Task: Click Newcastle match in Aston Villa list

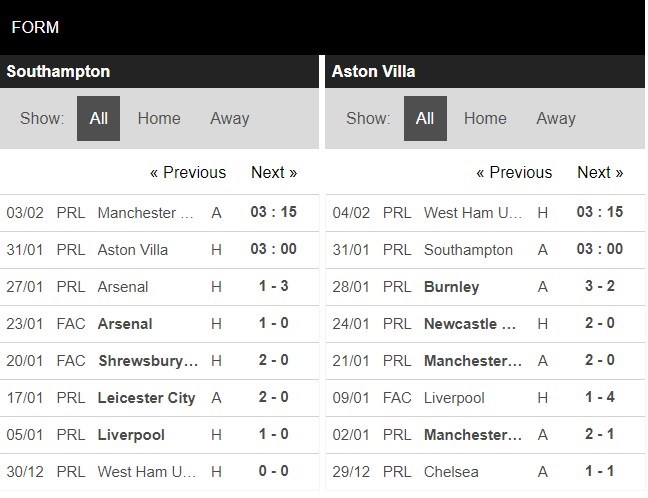Action: (x=485, y=324)
